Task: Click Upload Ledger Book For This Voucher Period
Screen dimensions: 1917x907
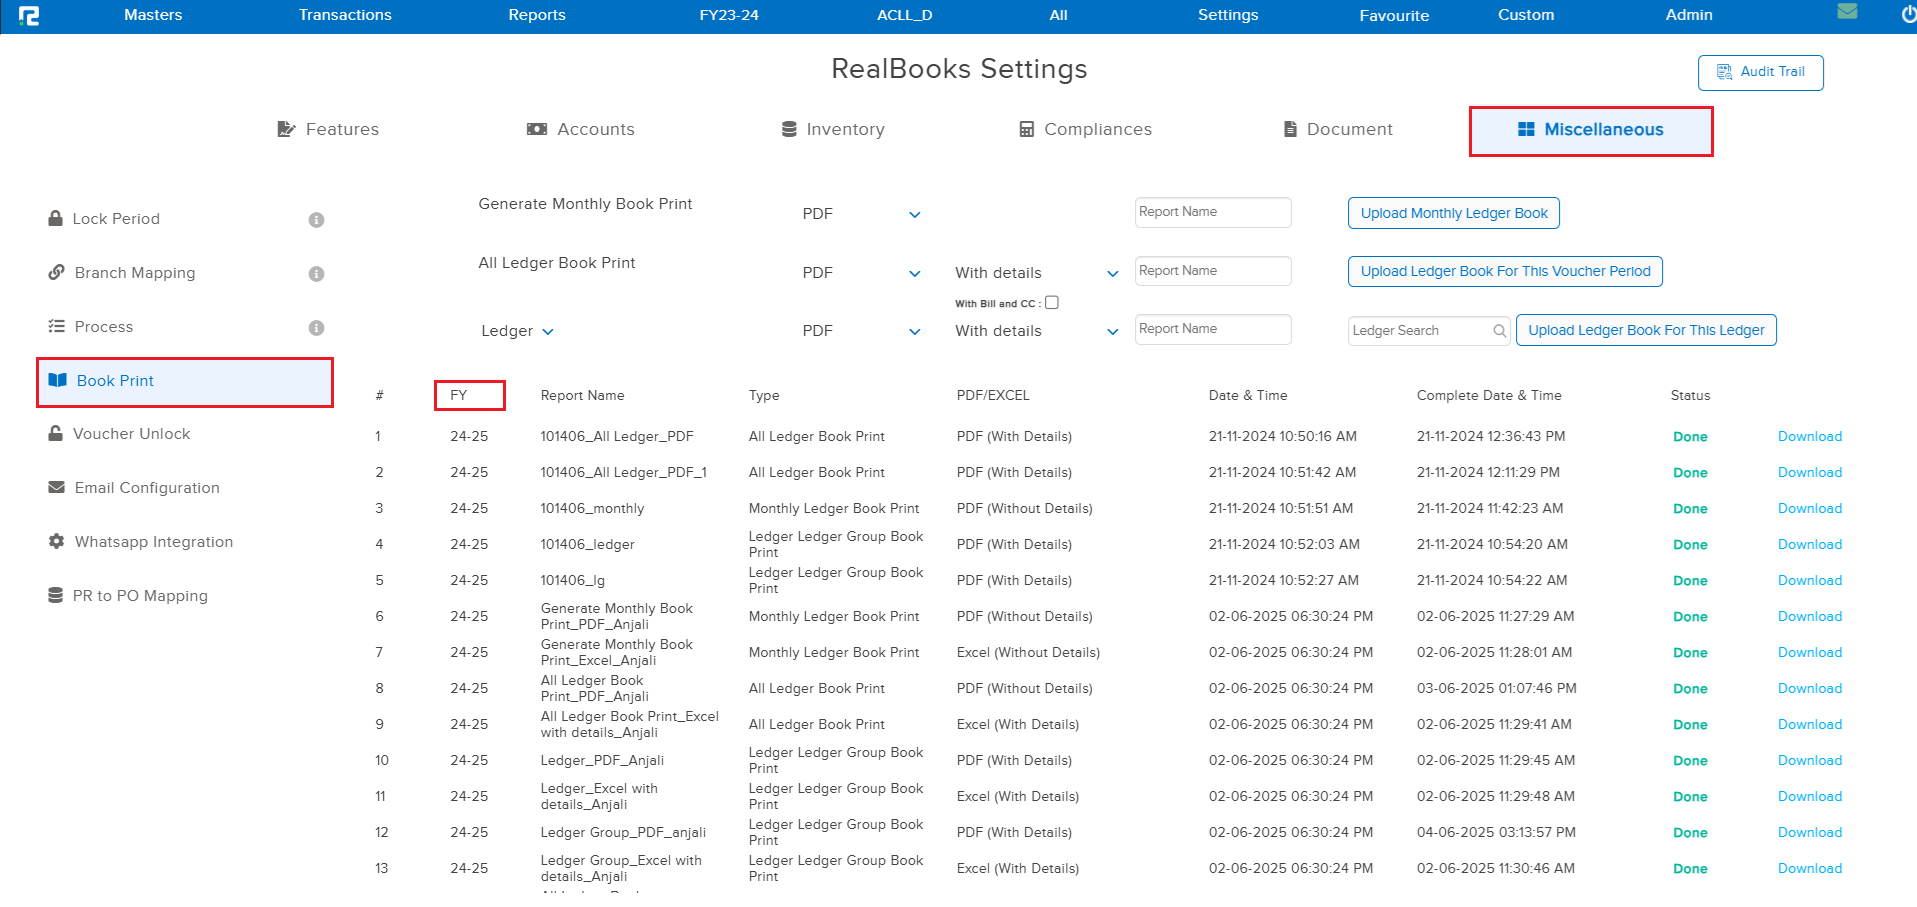Action: 1505,271
